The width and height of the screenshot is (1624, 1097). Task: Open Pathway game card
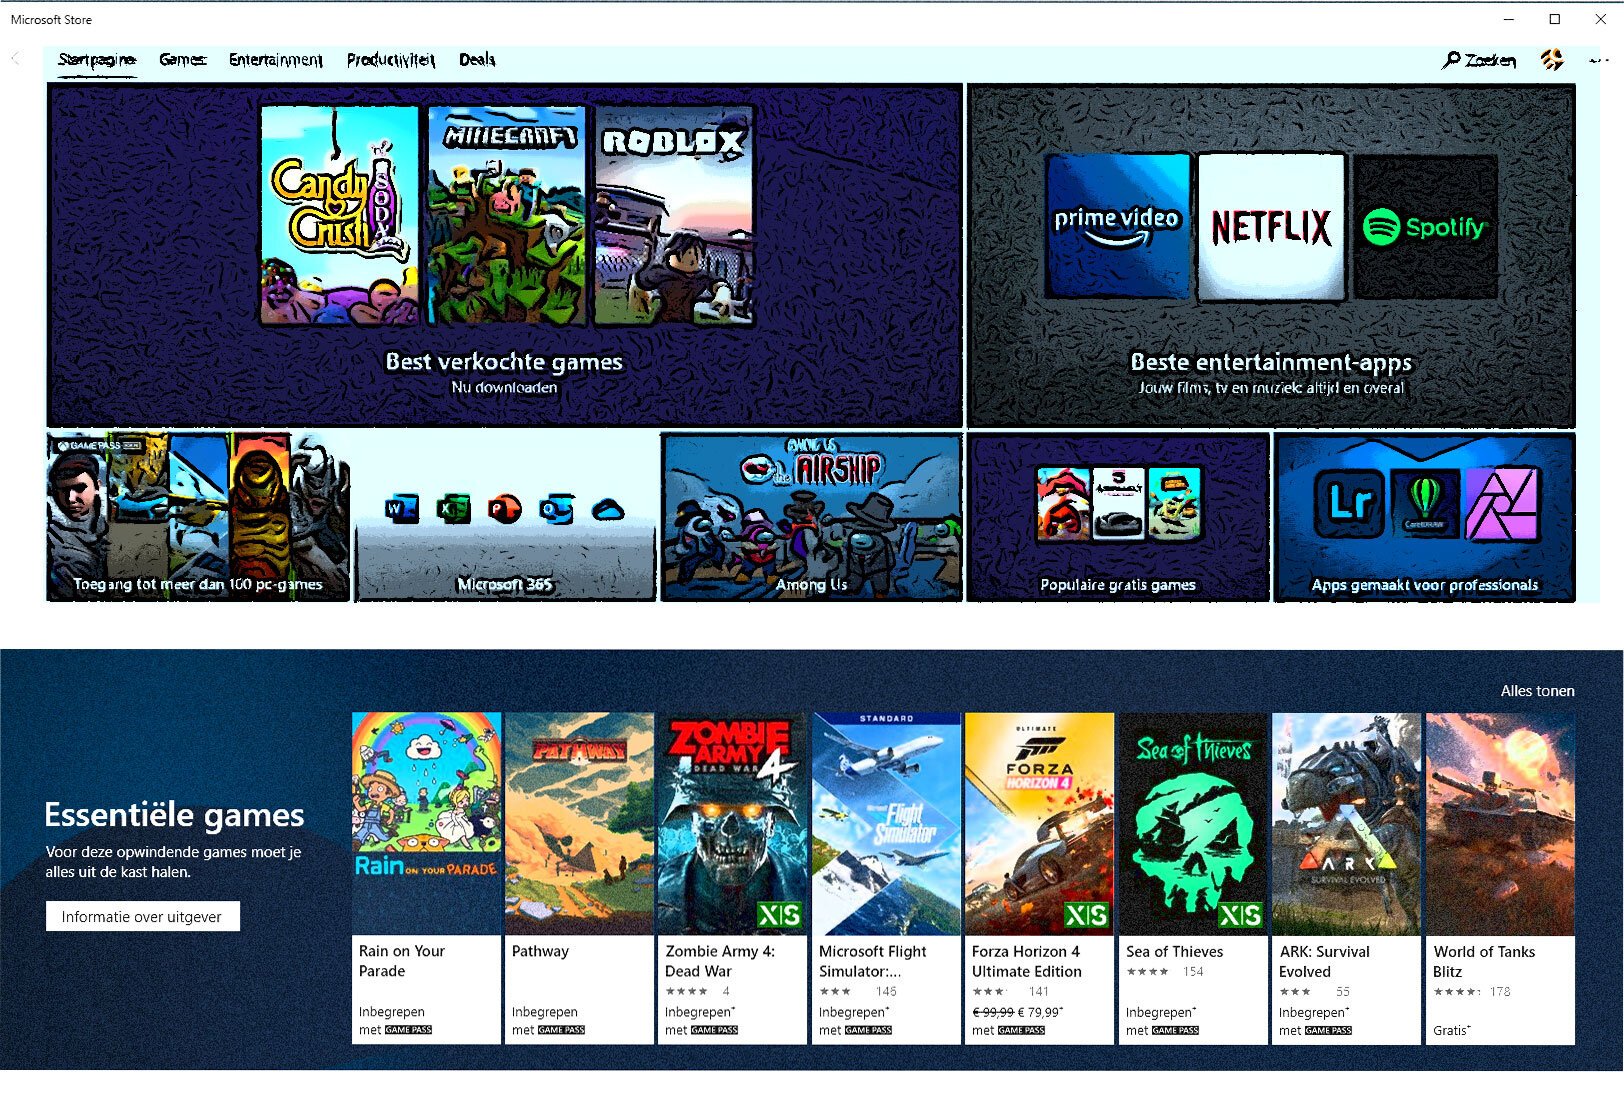coord(579,878)
